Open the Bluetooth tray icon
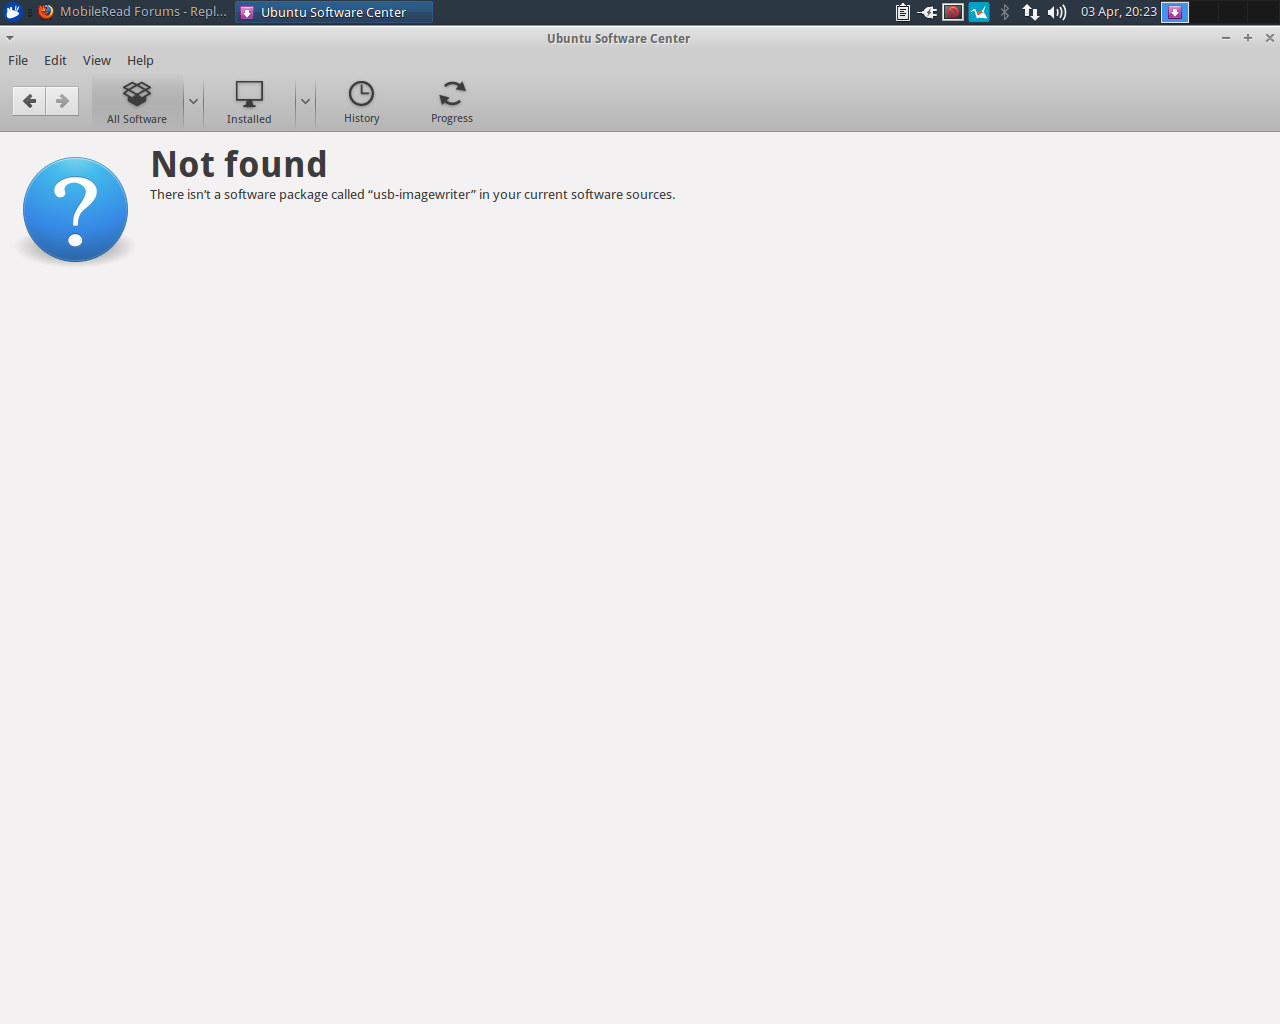 (1005, 12)
